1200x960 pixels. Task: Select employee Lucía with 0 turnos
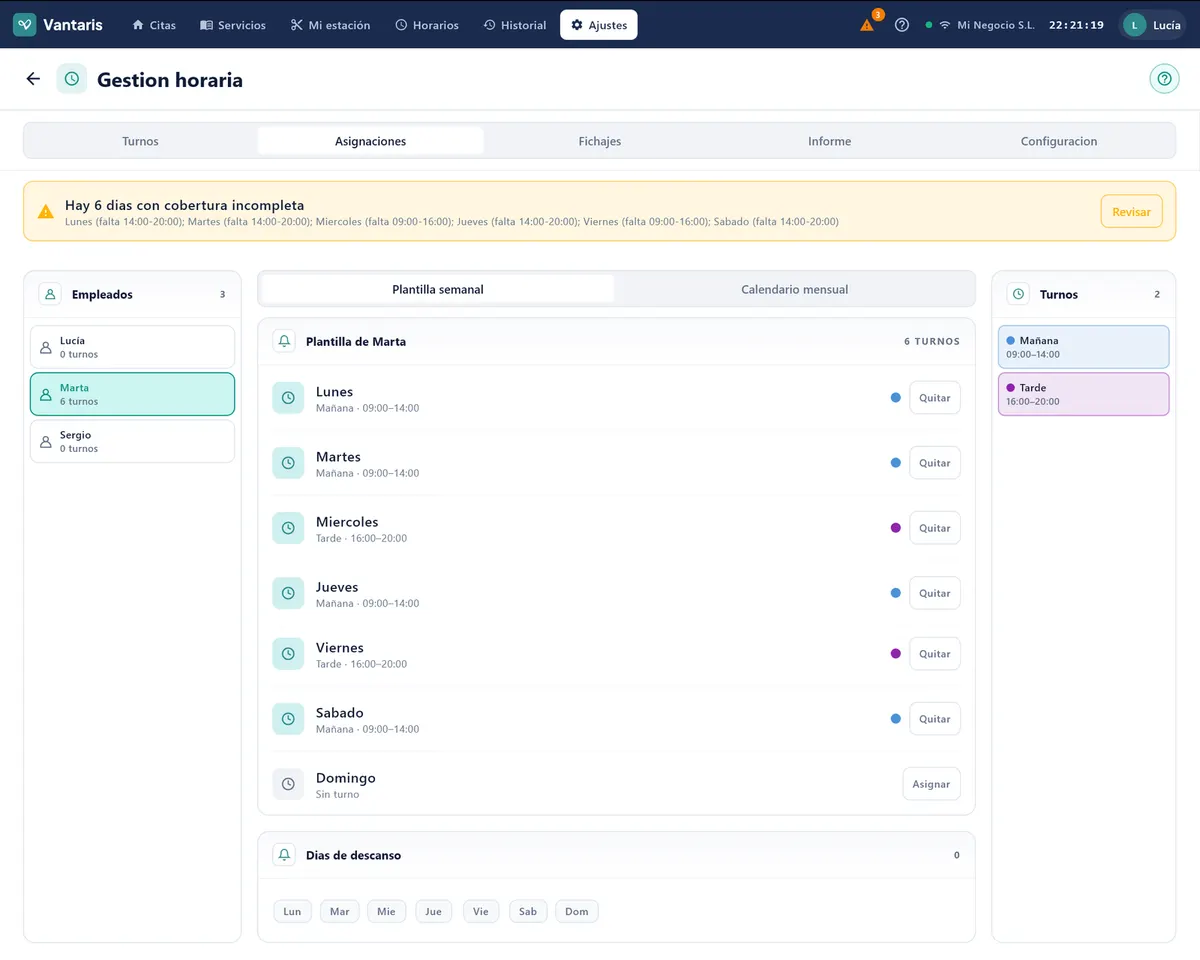click(x=132, y=347)
